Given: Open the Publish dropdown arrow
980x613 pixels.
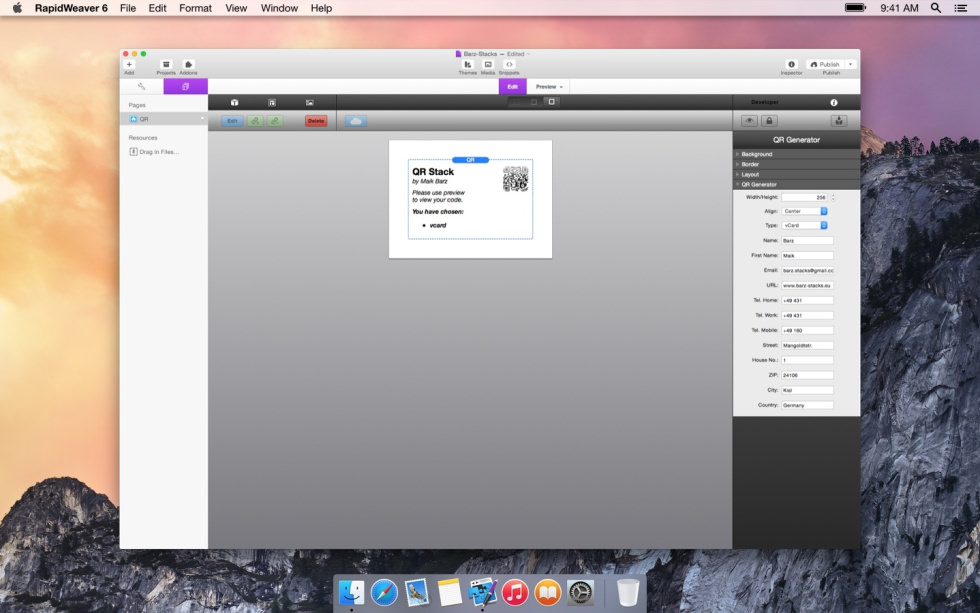Looking at the screenshot, I should tap(851, 64).
